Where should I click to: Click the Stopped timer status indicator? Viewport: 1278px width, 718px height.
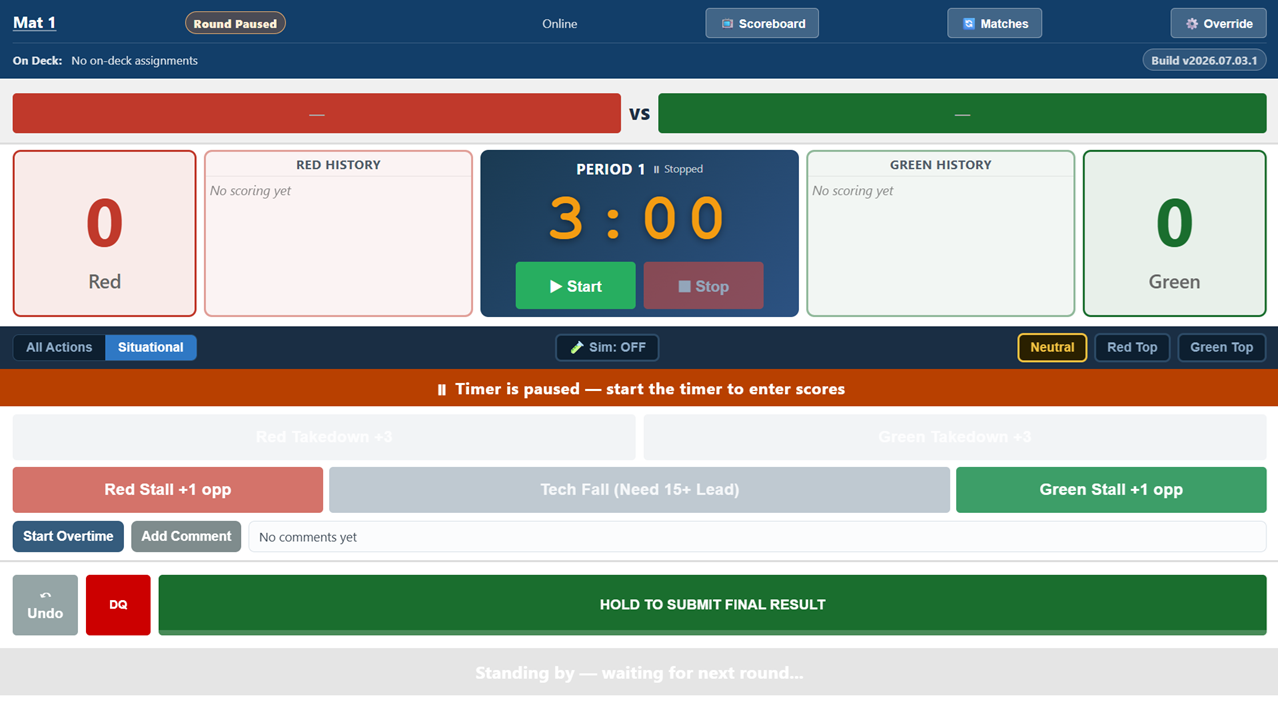pyautogui.click(x=678, y=169)
